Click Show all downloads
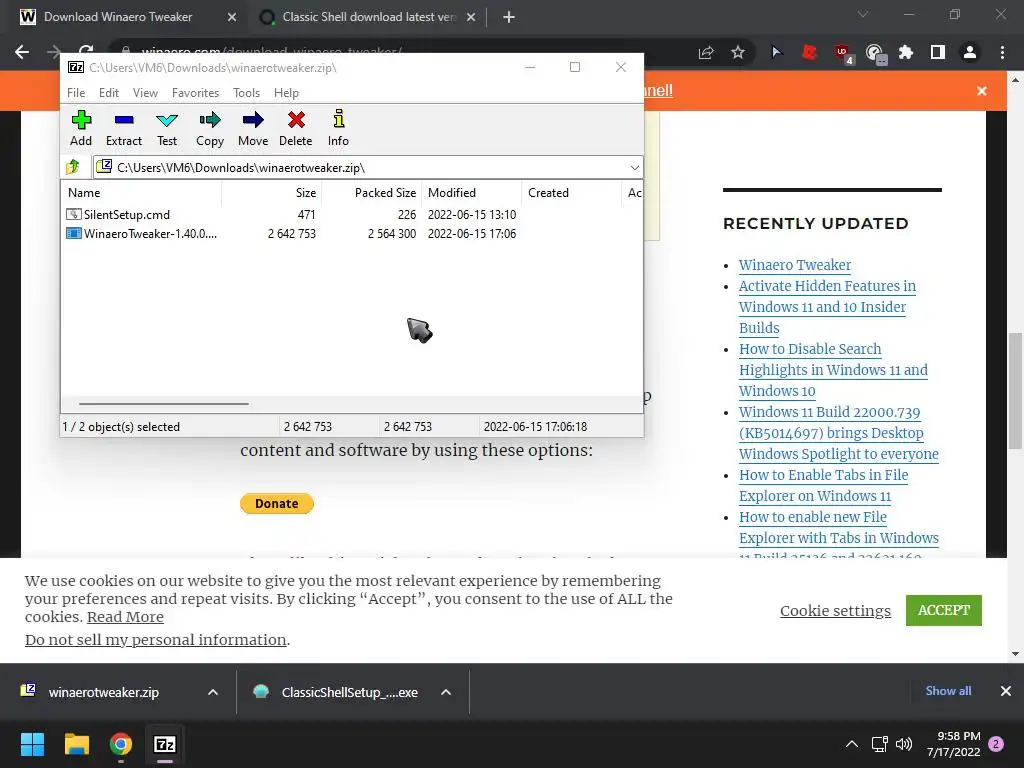The image size is (1024, 768). click(948, 691)
